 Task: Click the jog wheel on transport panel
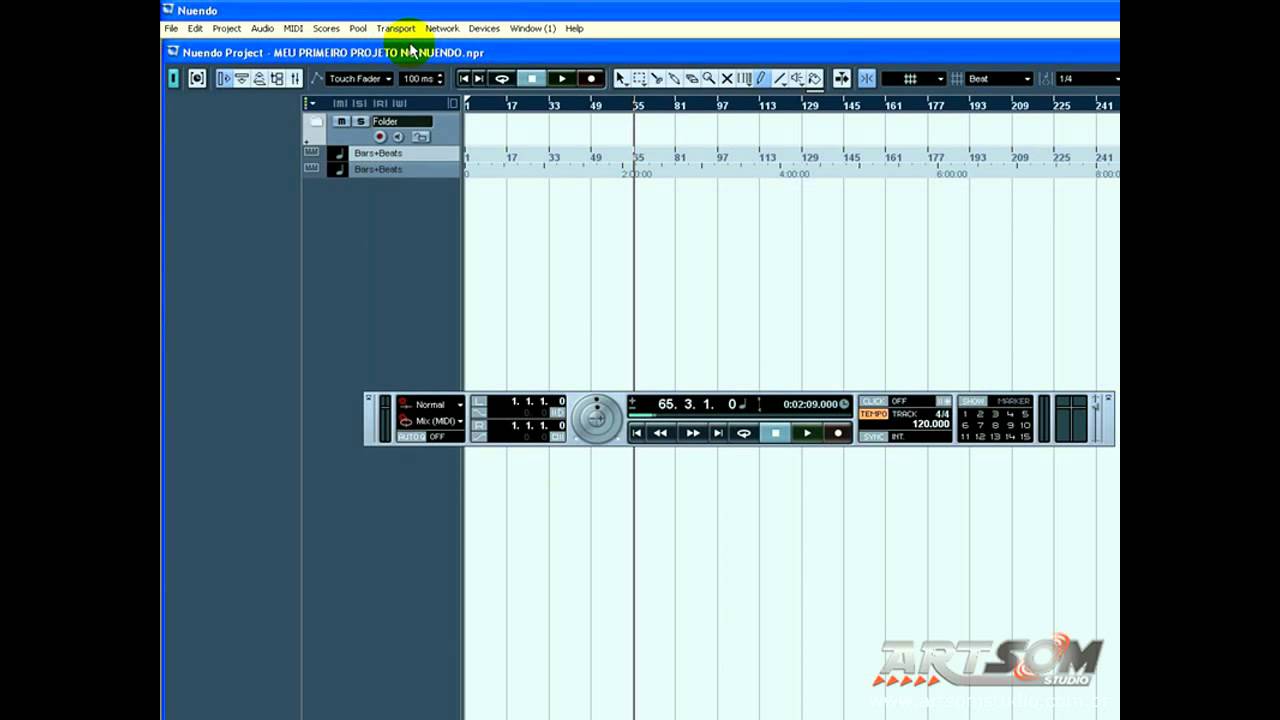click(597, 419)
